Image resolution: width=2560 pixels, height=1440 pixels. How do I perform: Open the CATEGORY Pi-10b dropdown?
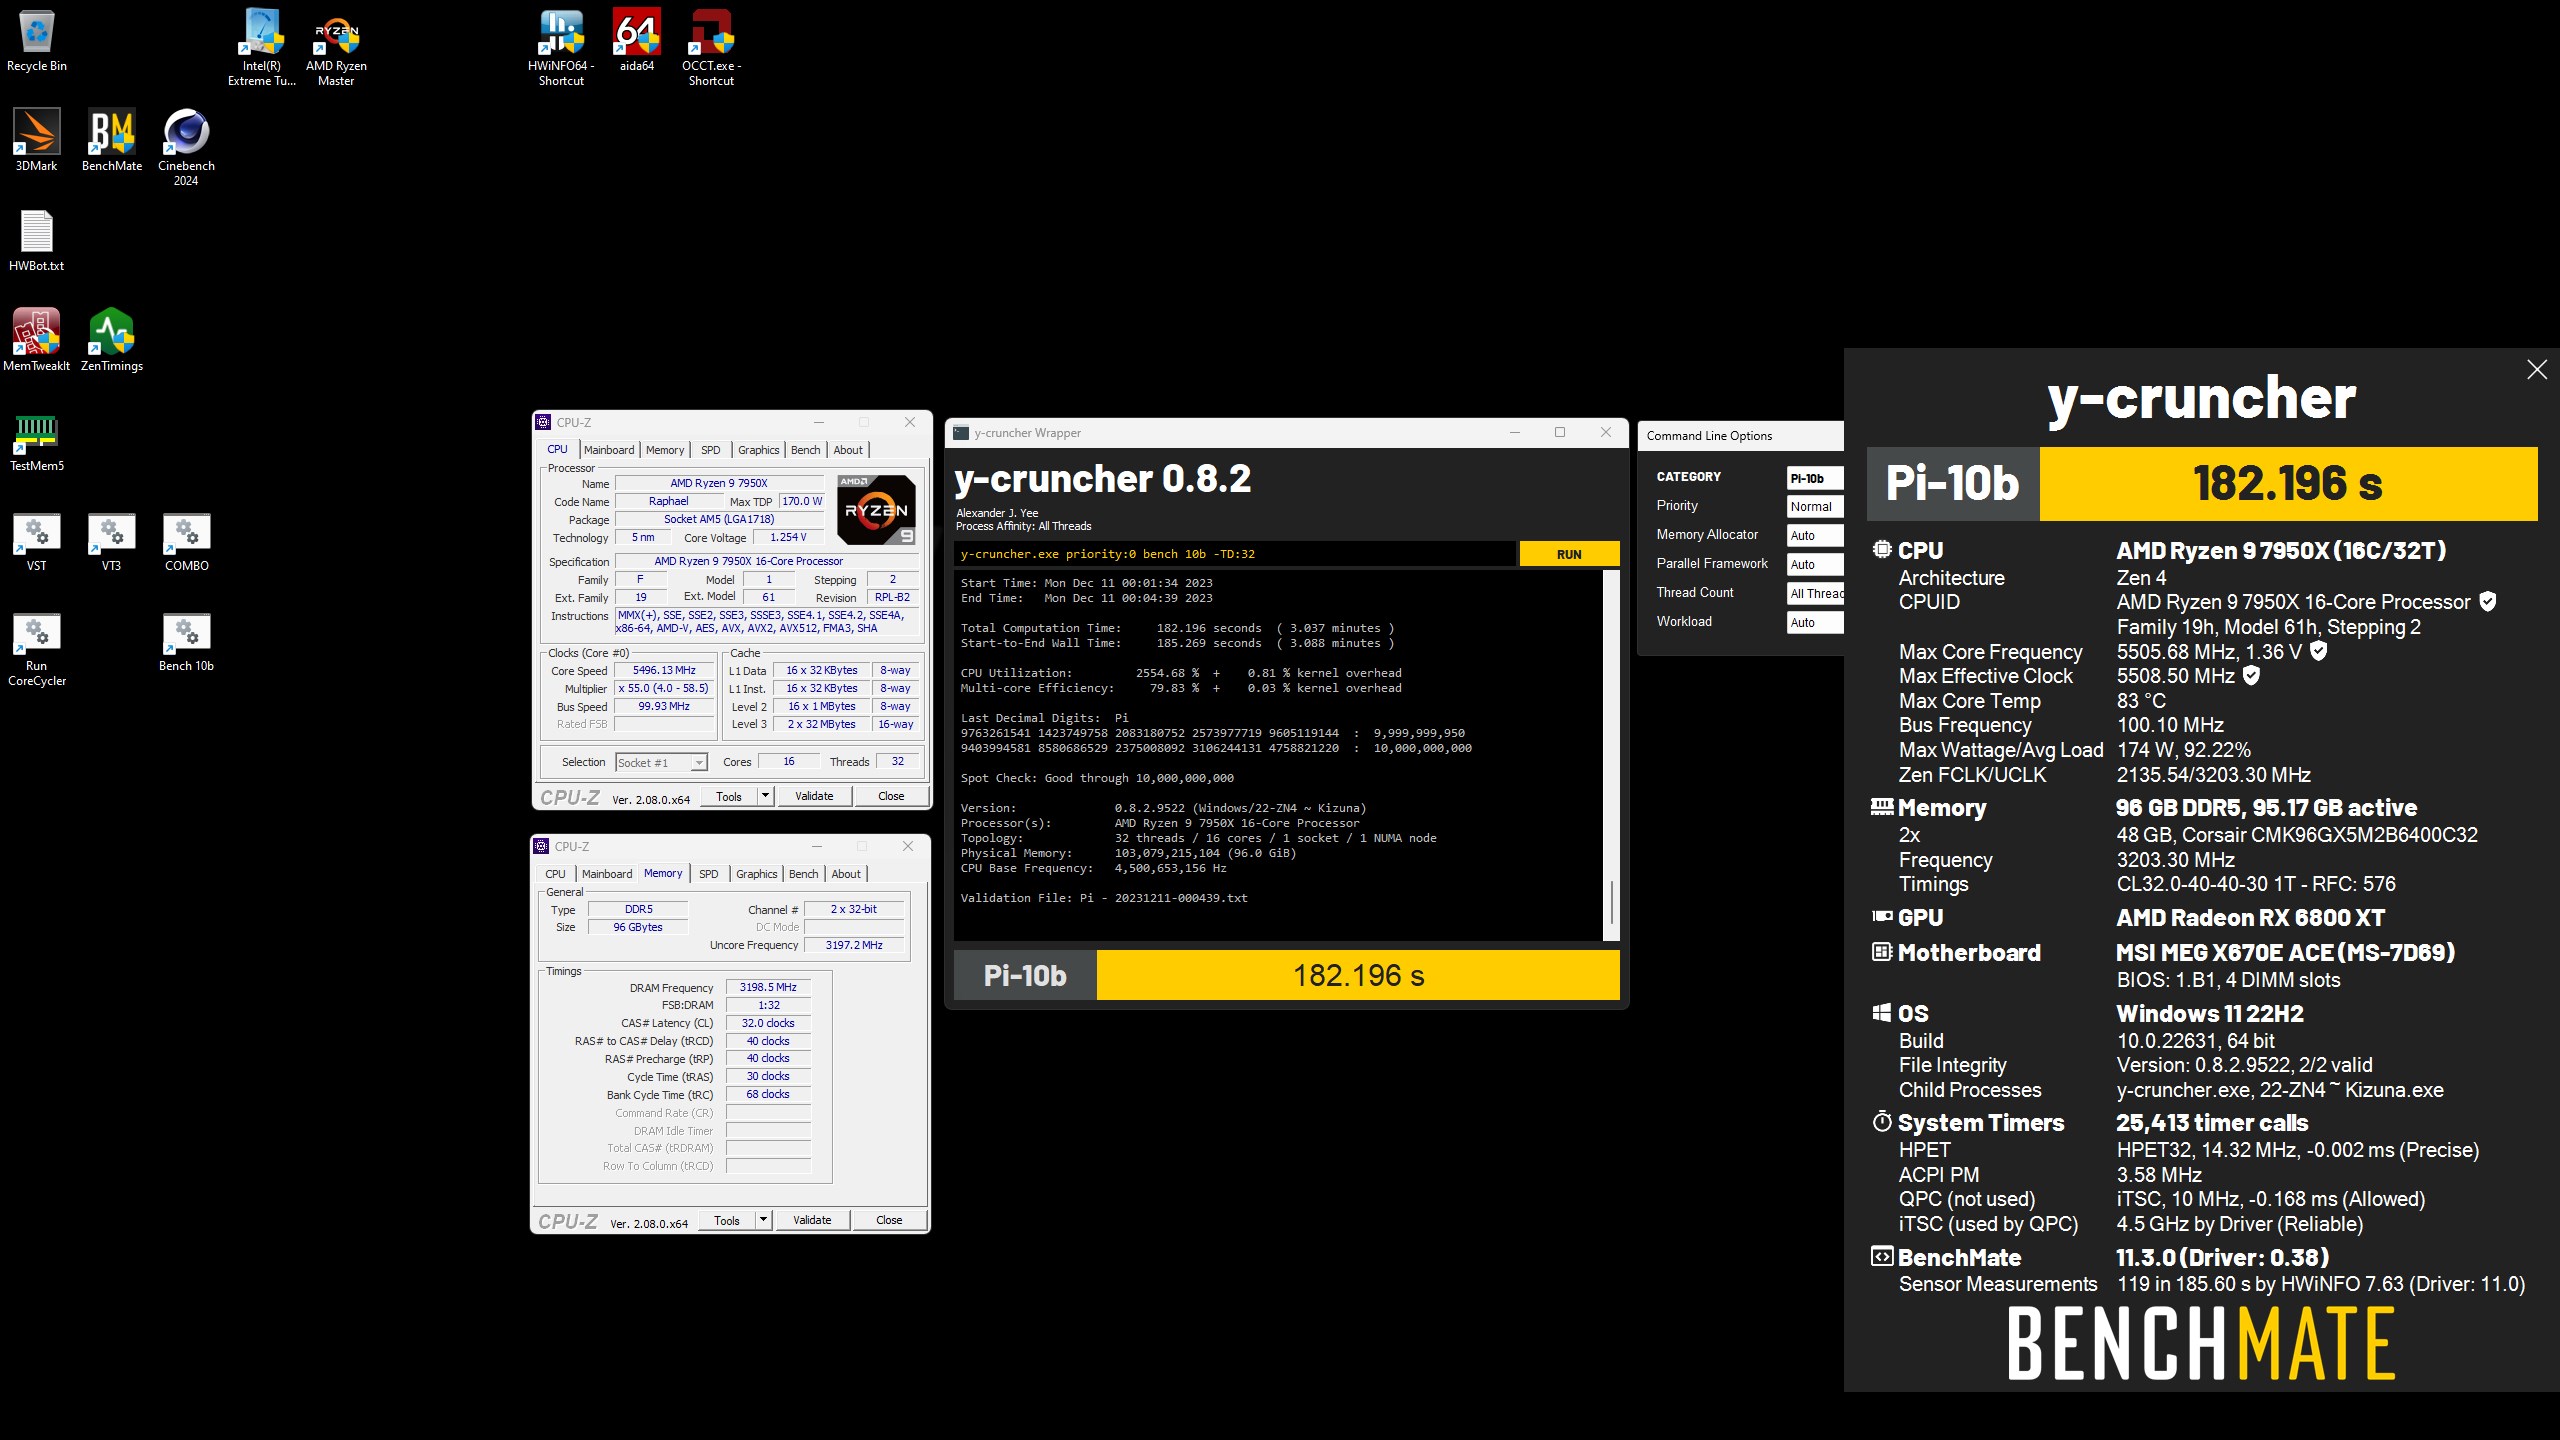[1815, 478]
